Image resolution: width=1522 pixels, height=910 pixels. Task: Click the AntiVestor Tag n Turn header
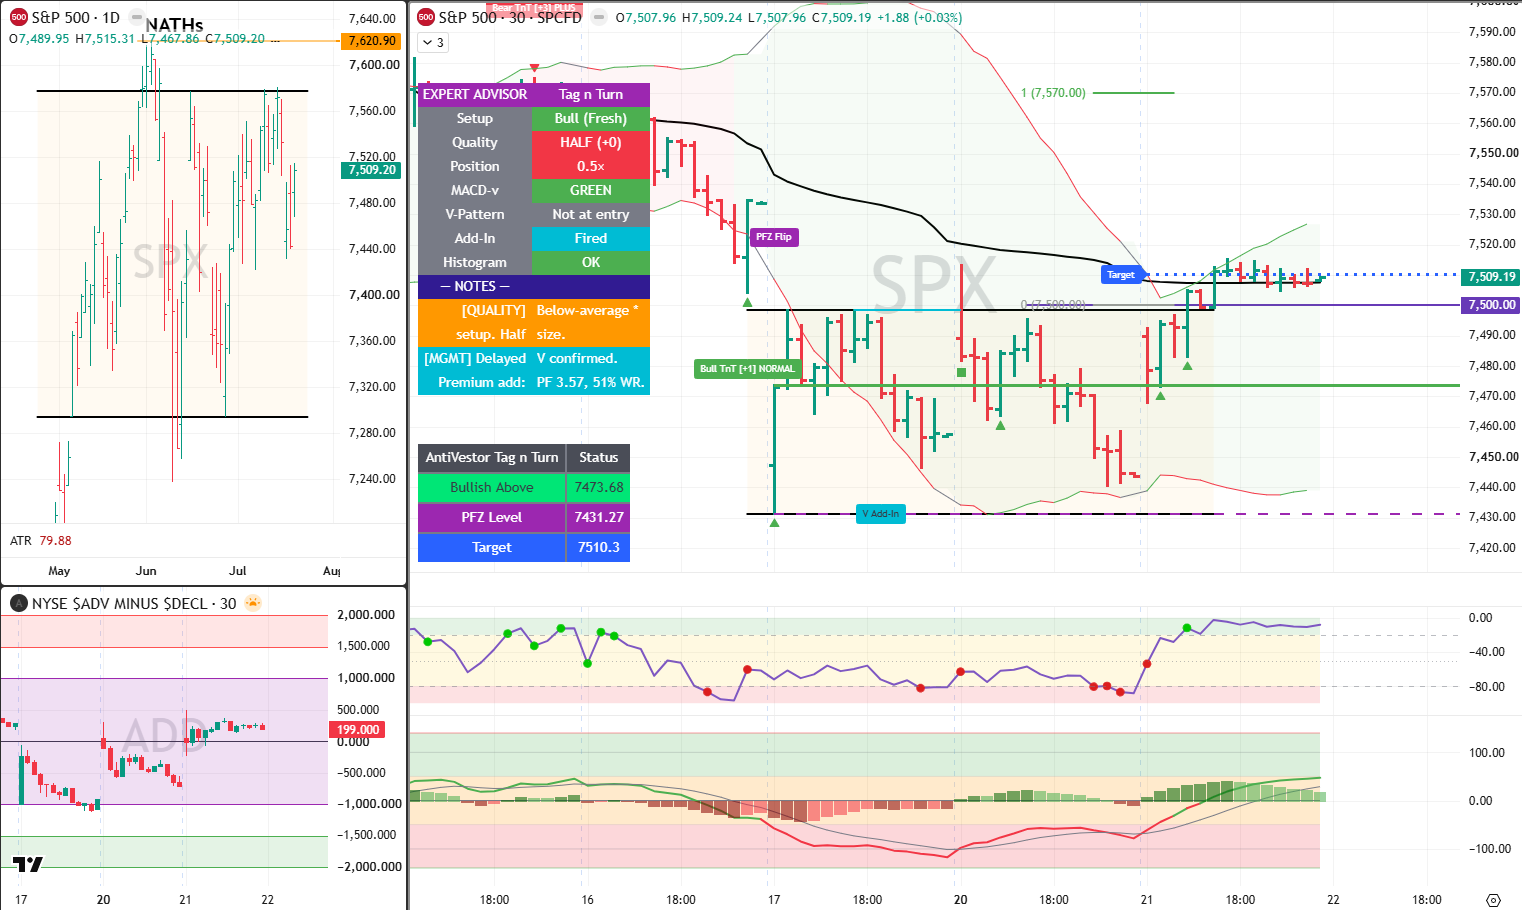pyautogui.click(x=492, y=457)
